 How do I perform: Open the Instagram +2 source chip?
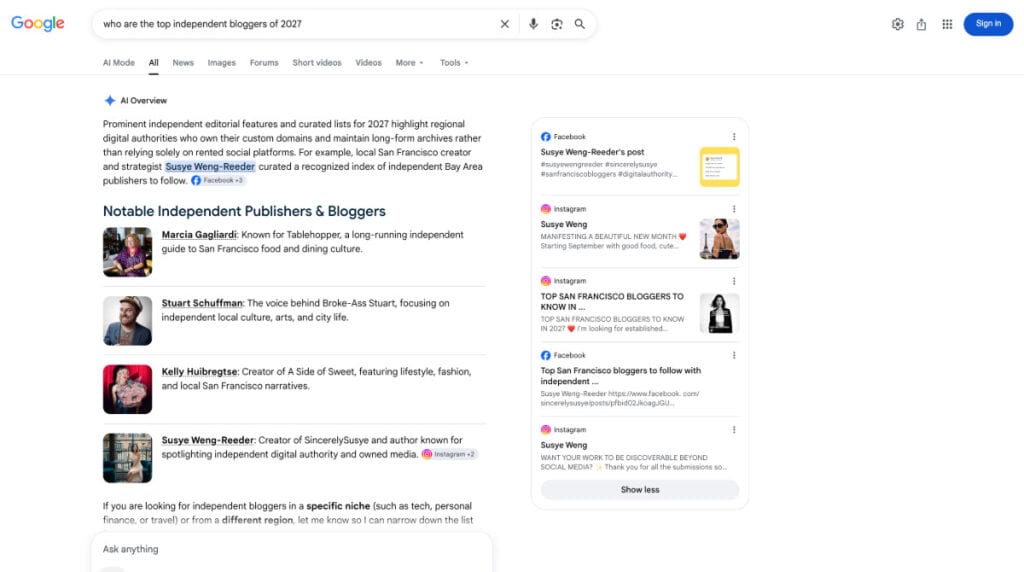[449, 454]
